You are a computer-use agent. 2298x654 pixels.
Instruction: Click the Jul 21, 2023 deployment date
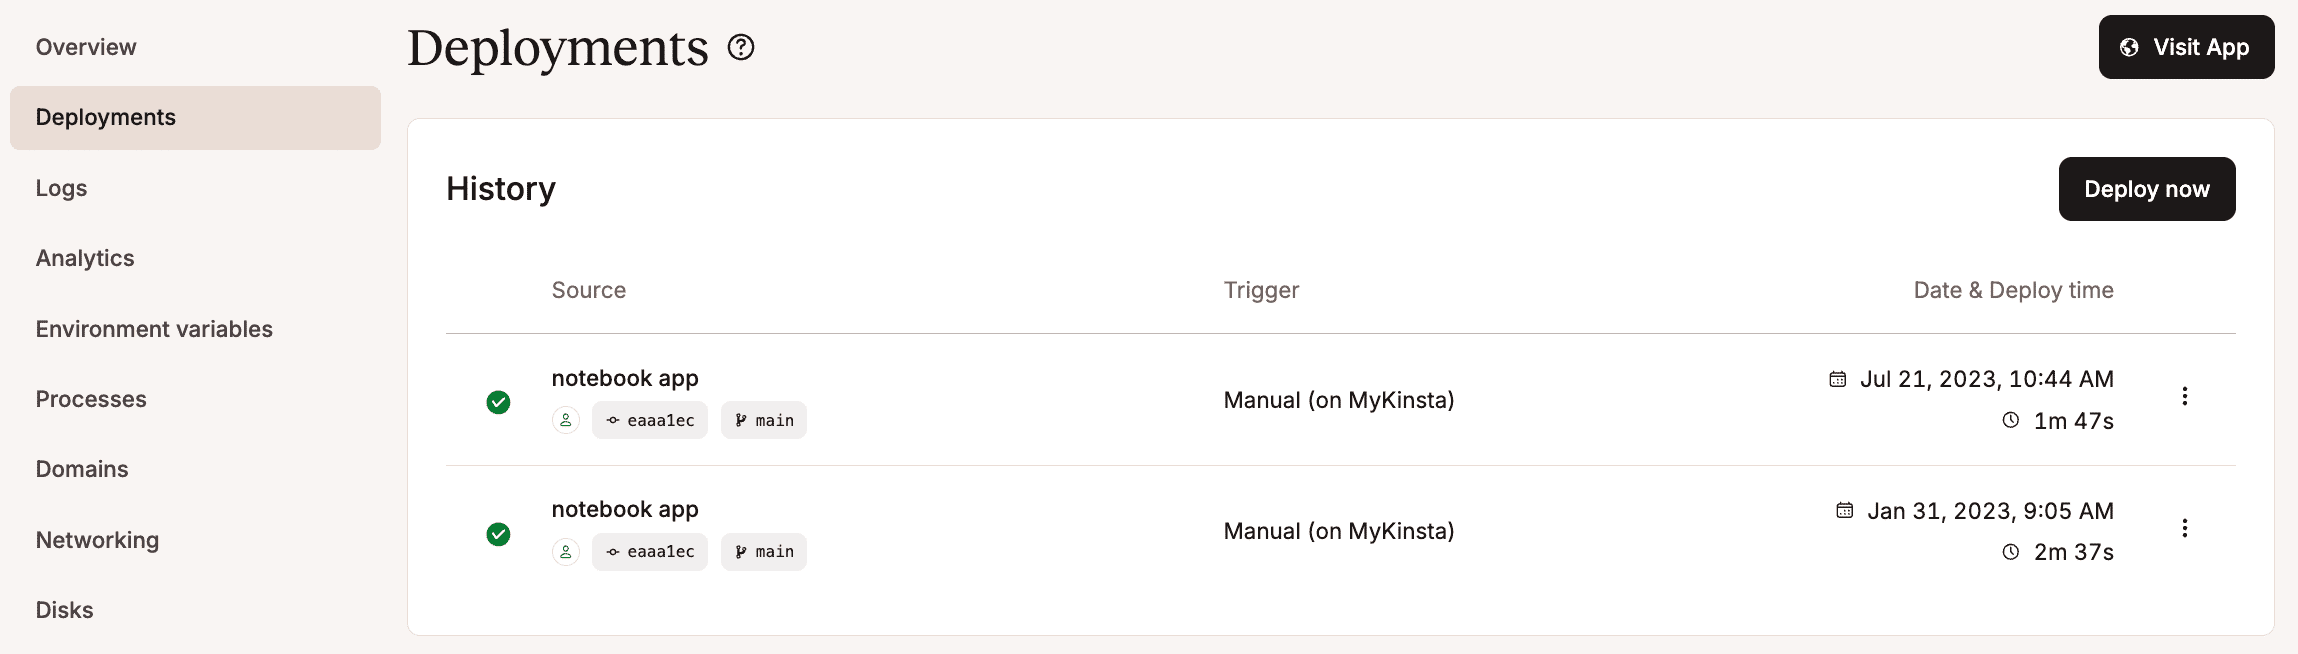[x=1986, y=379]
